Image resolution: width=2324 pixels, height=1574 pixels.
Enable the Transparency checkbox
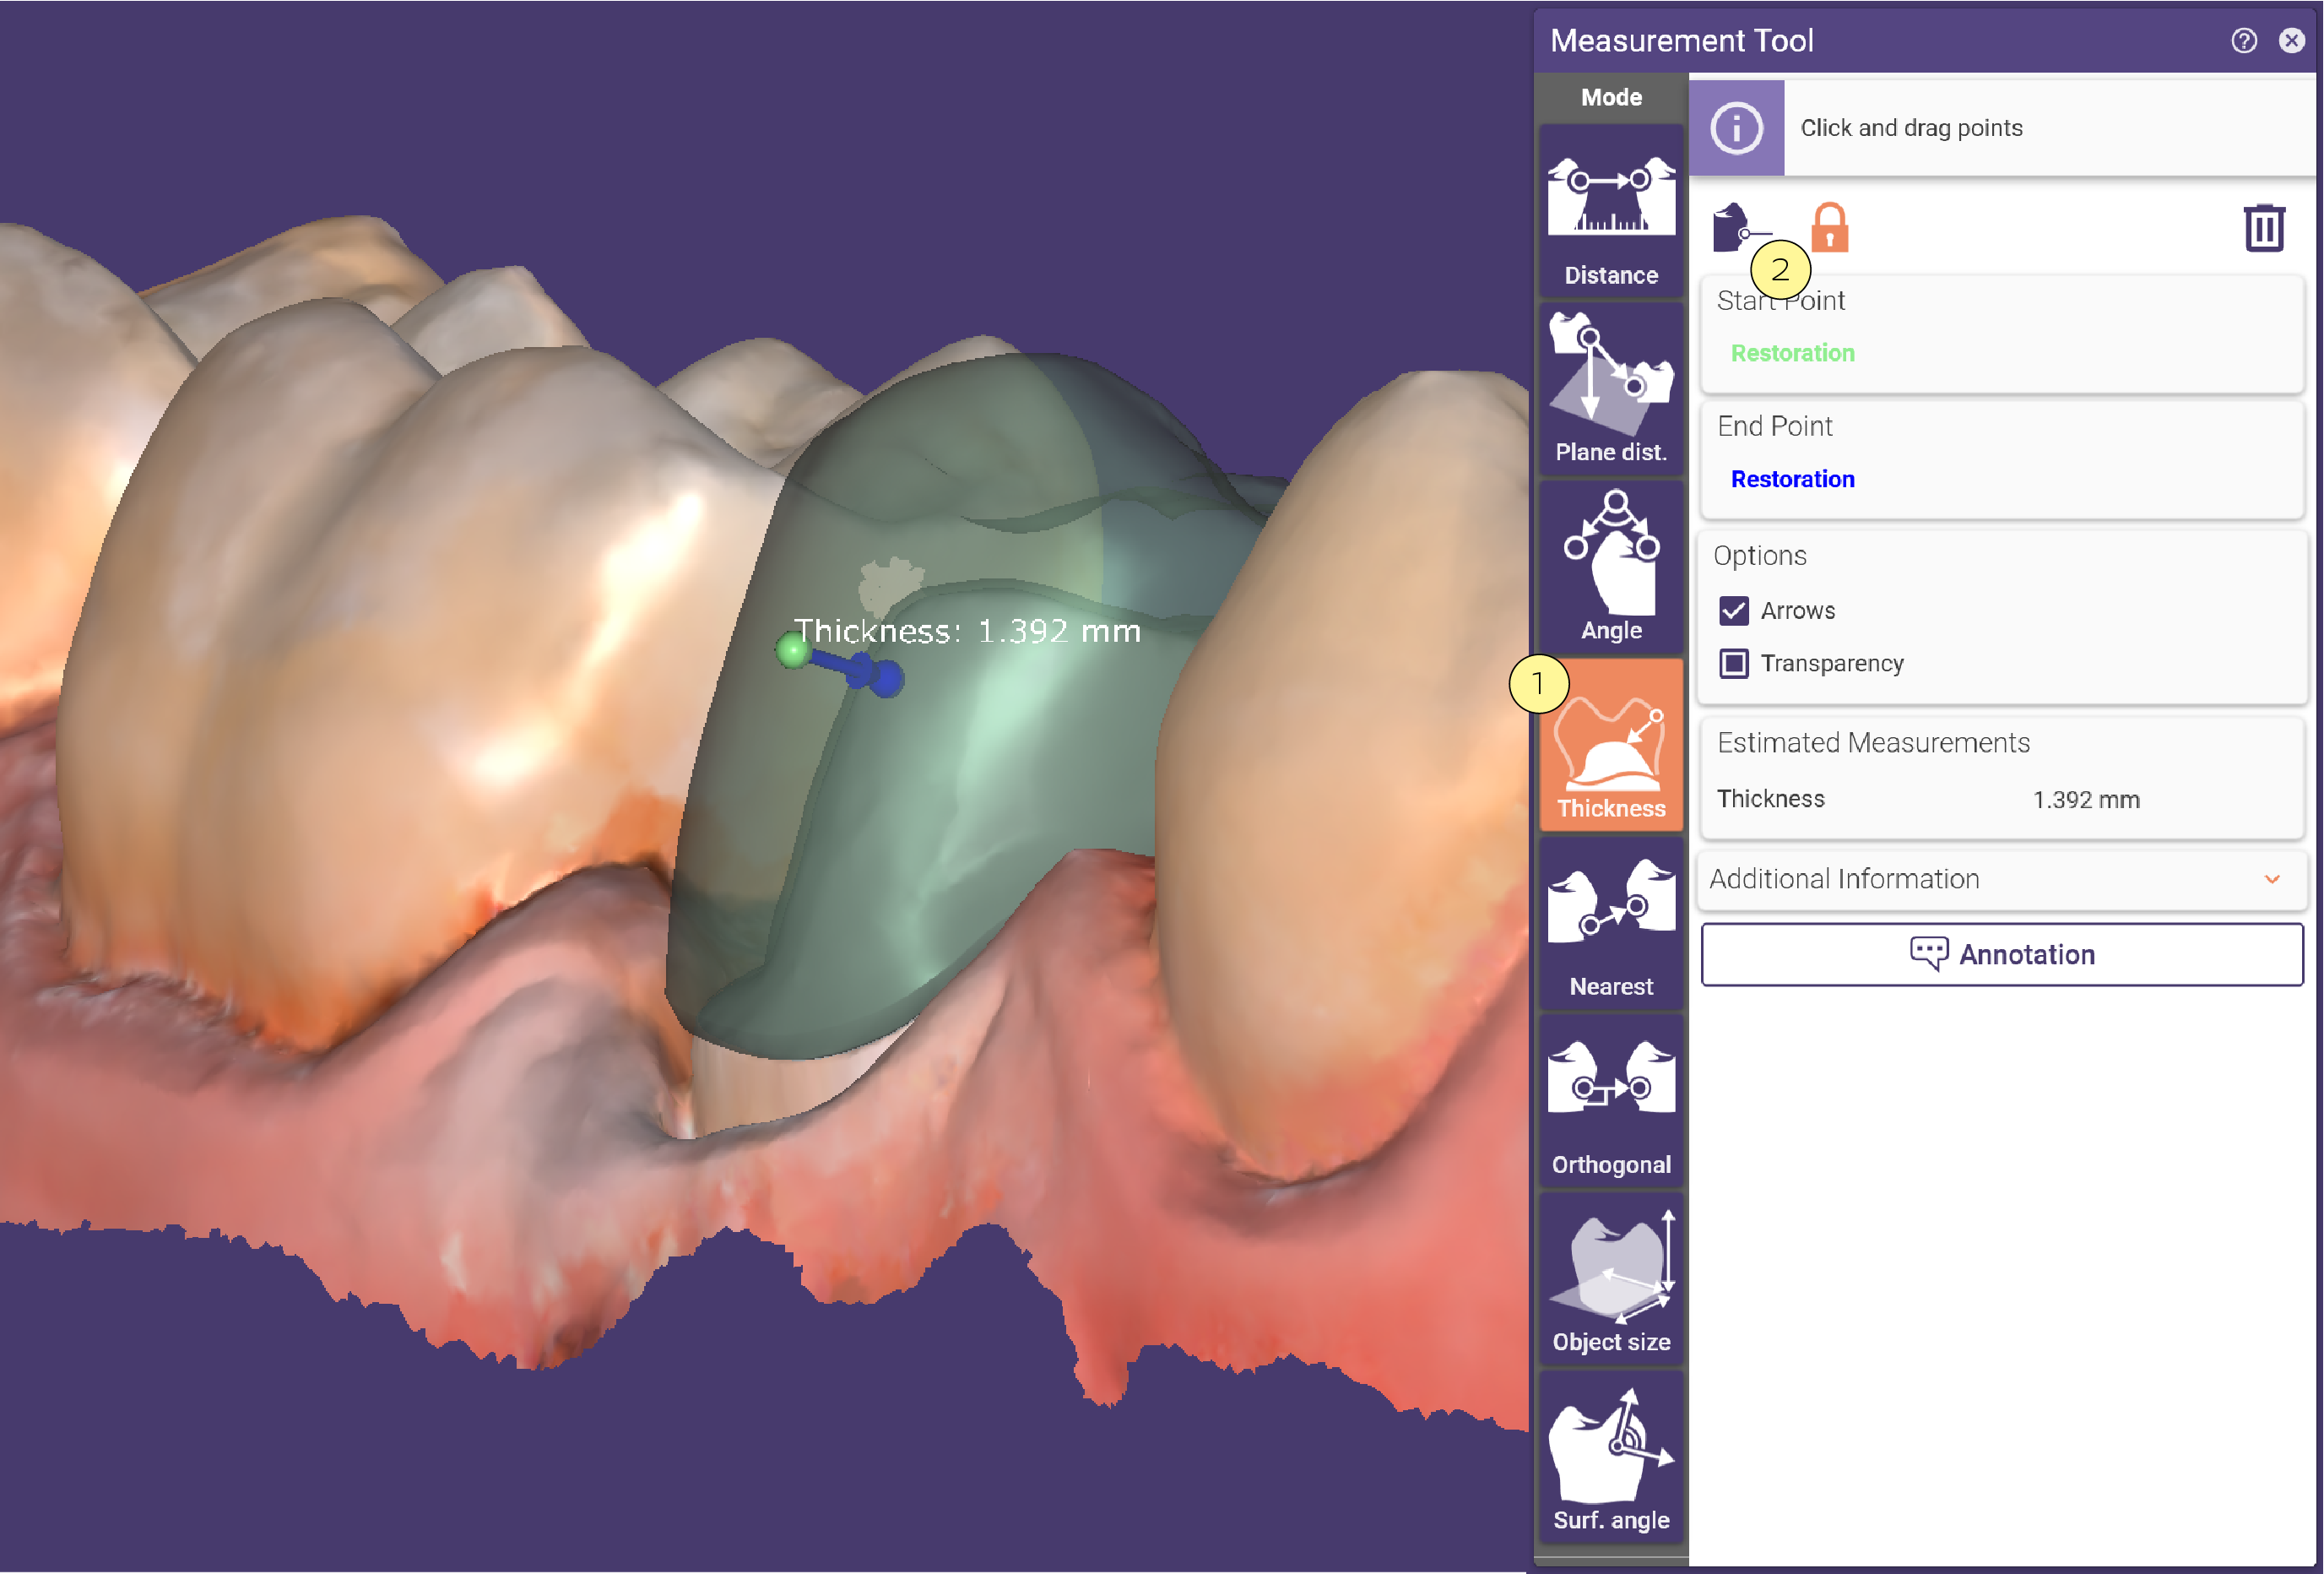pos(1734,664)
